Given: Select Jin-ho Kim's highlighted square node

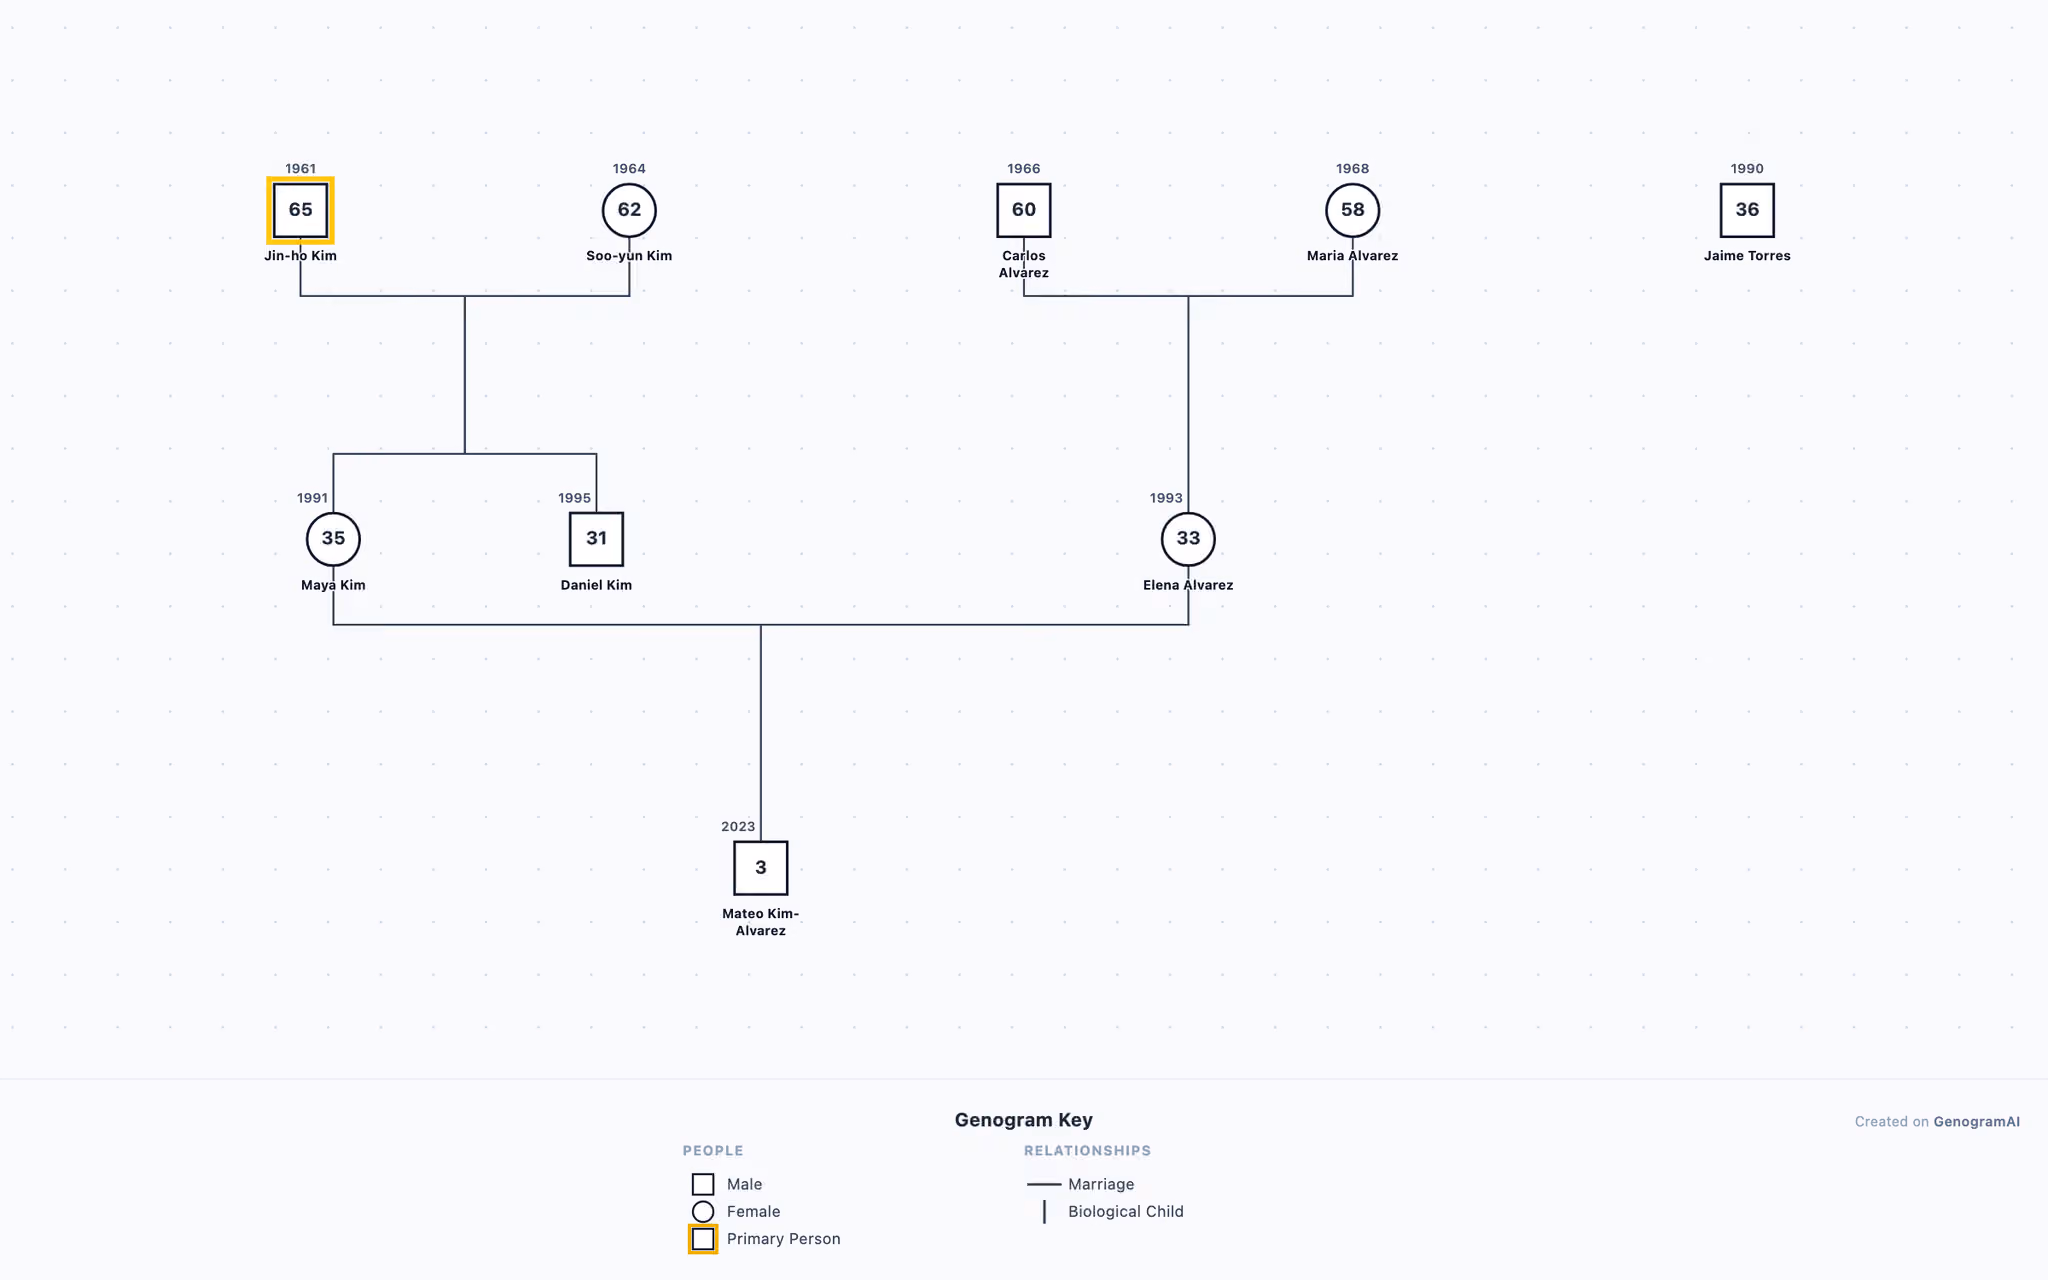Looking at the screenshot, I should click(300, 210).
